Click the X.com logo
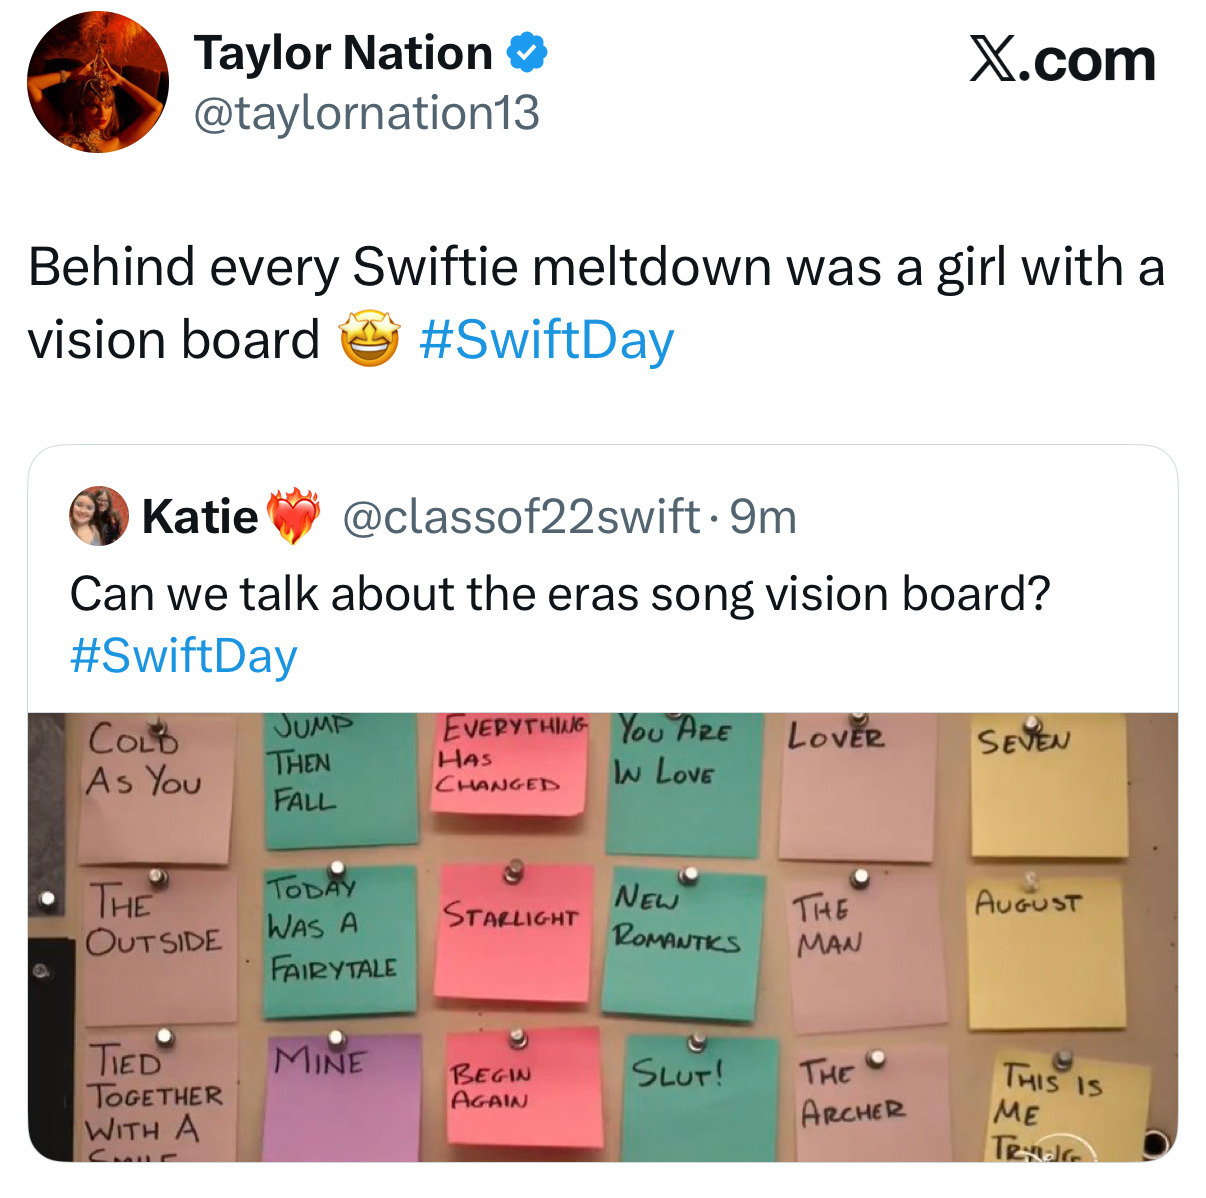 (1062, 61)
